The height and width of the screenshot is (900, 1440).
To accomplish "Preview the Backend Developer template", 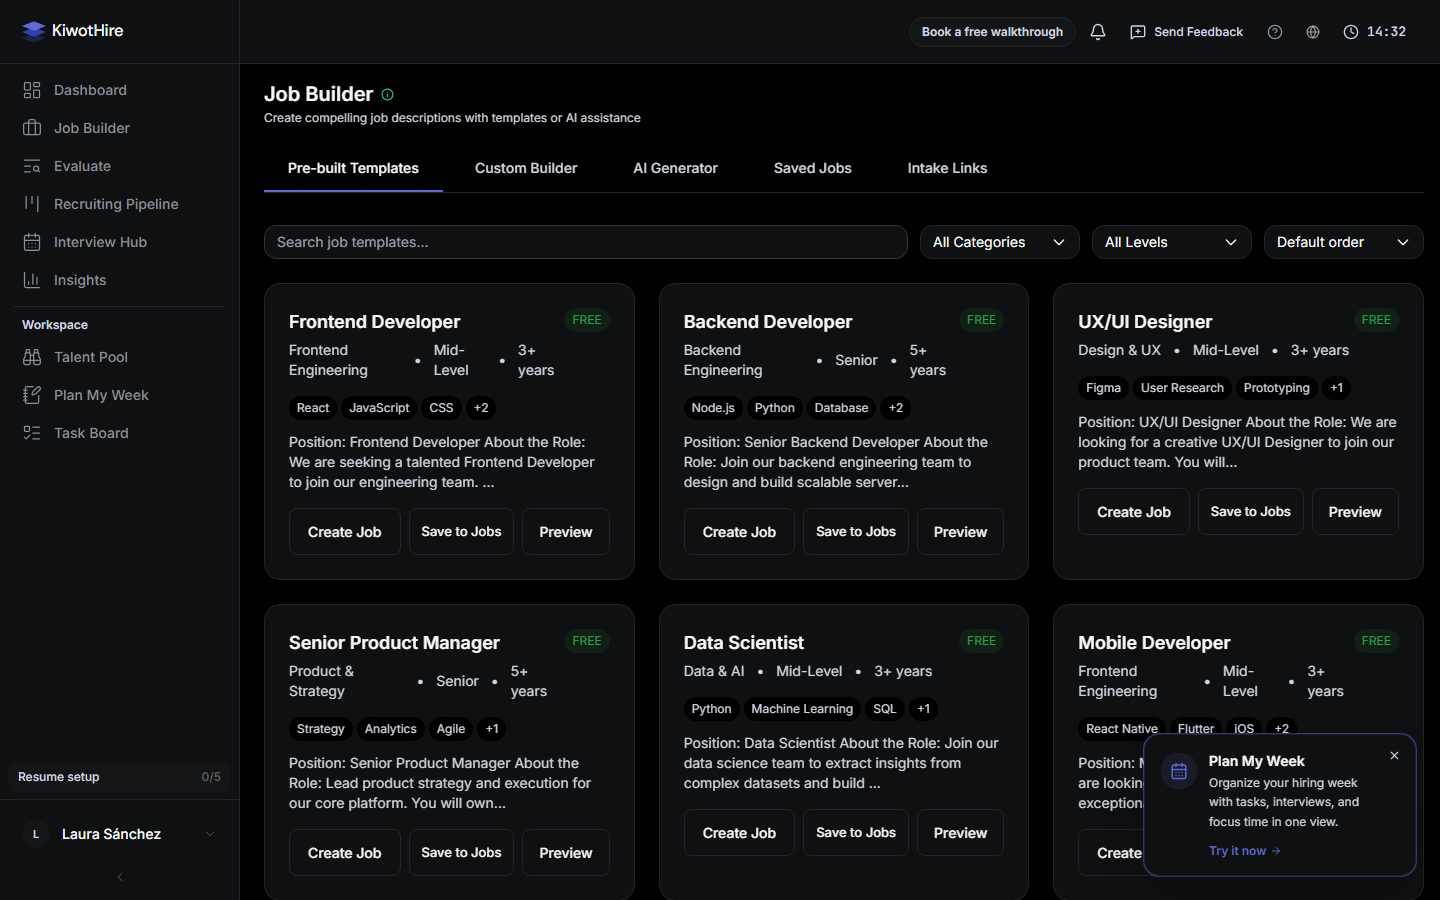I will [960, 532].
